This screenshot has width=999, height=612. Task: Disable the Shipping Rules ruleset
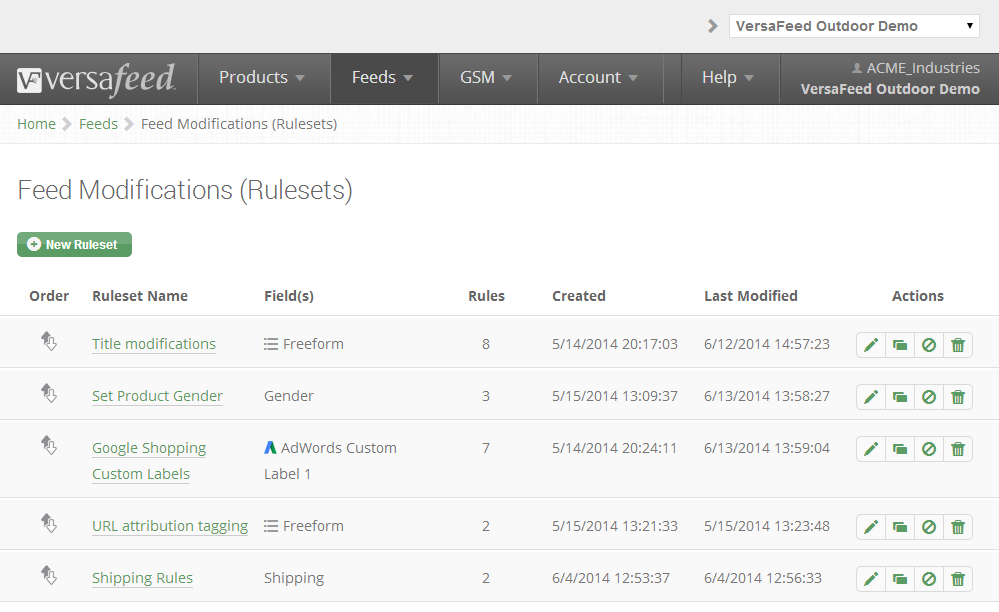(929, 580)
